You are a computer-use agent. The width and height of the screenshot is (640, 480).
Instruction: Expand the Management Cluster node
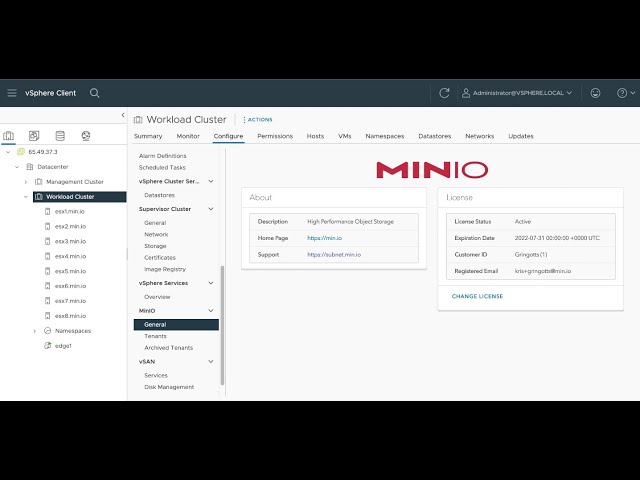click(x=26, y=182)
